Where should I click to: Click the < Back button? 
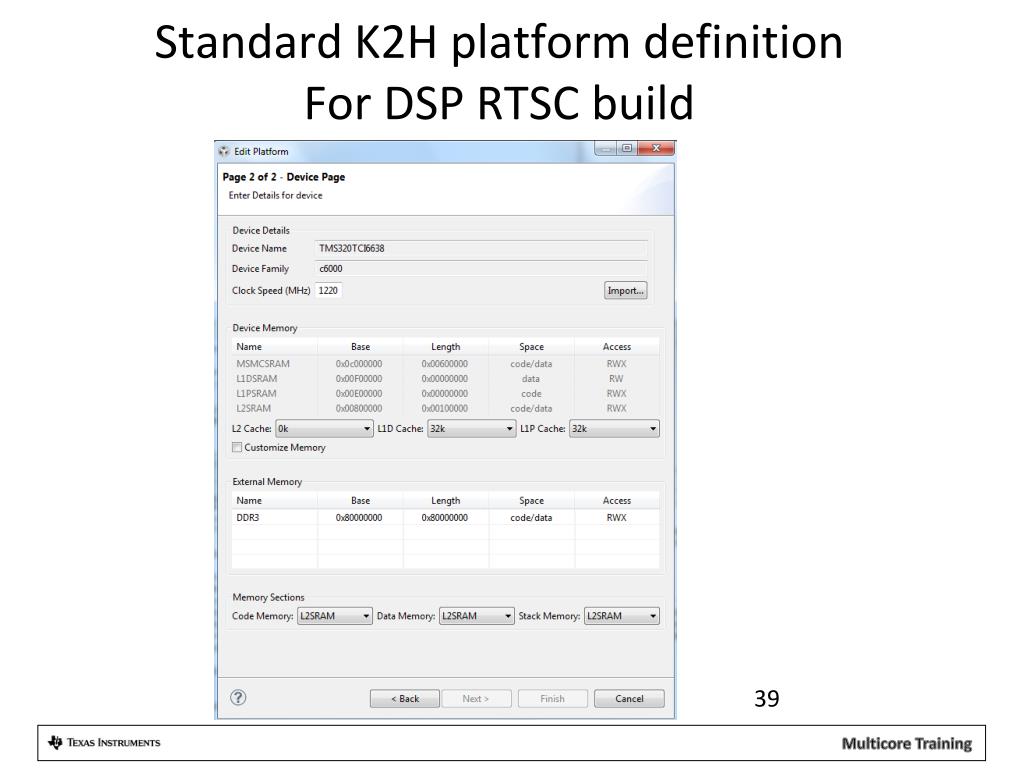[x=405, y=699]
